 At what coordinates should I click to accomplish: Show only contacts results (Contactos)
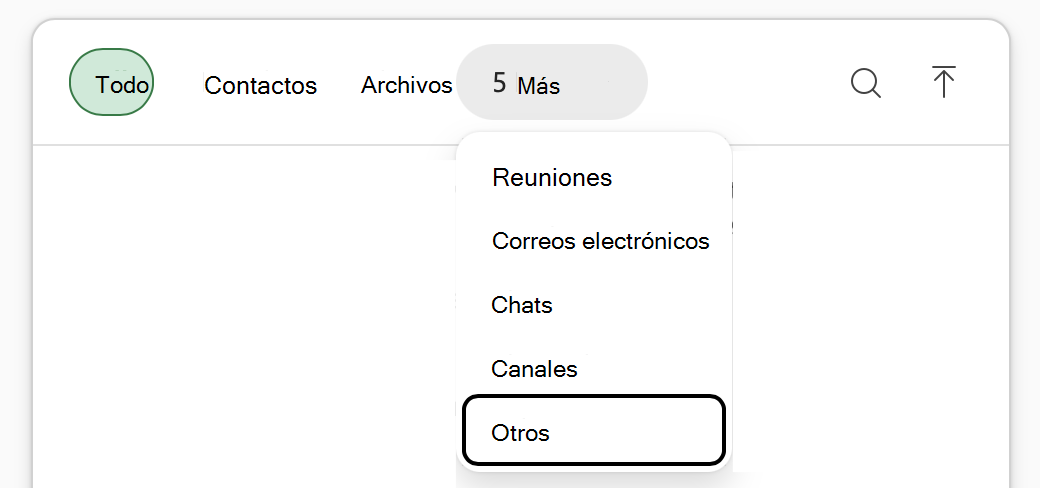click(x=261, y=85)
